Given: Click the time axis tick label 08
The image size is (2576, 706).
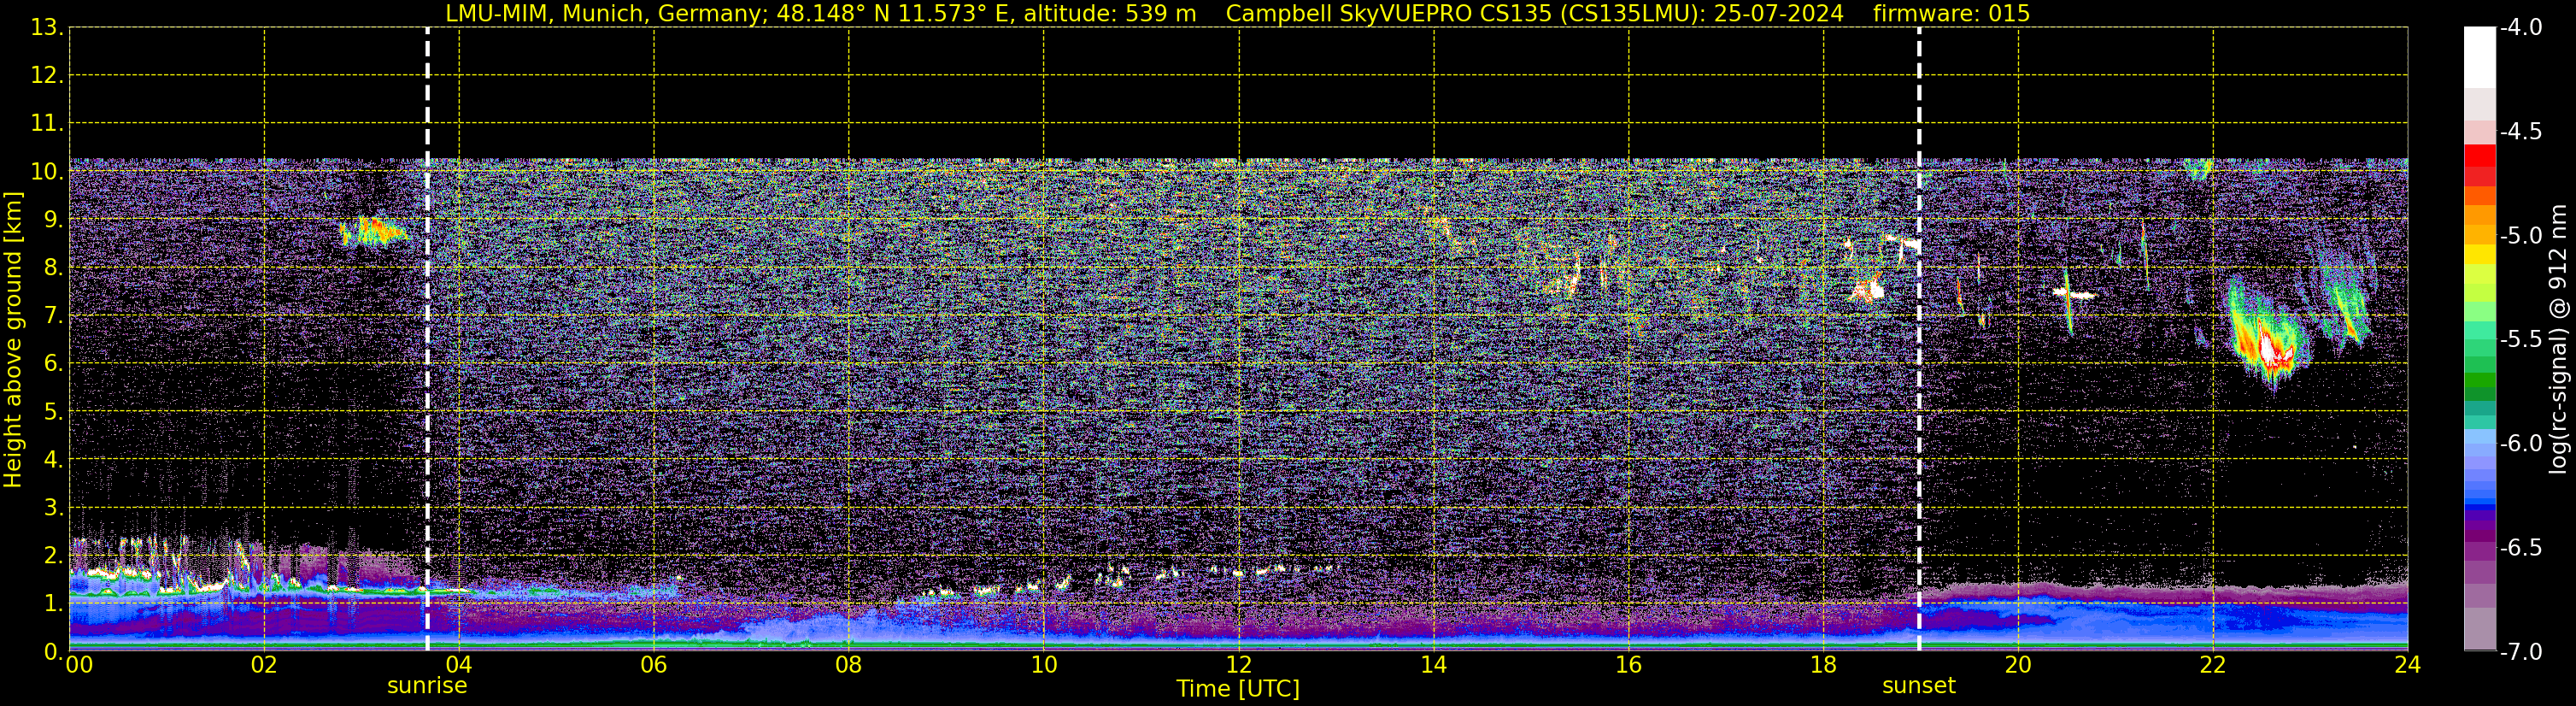Looking at the screenshot, I should click(x=849, y=665).
